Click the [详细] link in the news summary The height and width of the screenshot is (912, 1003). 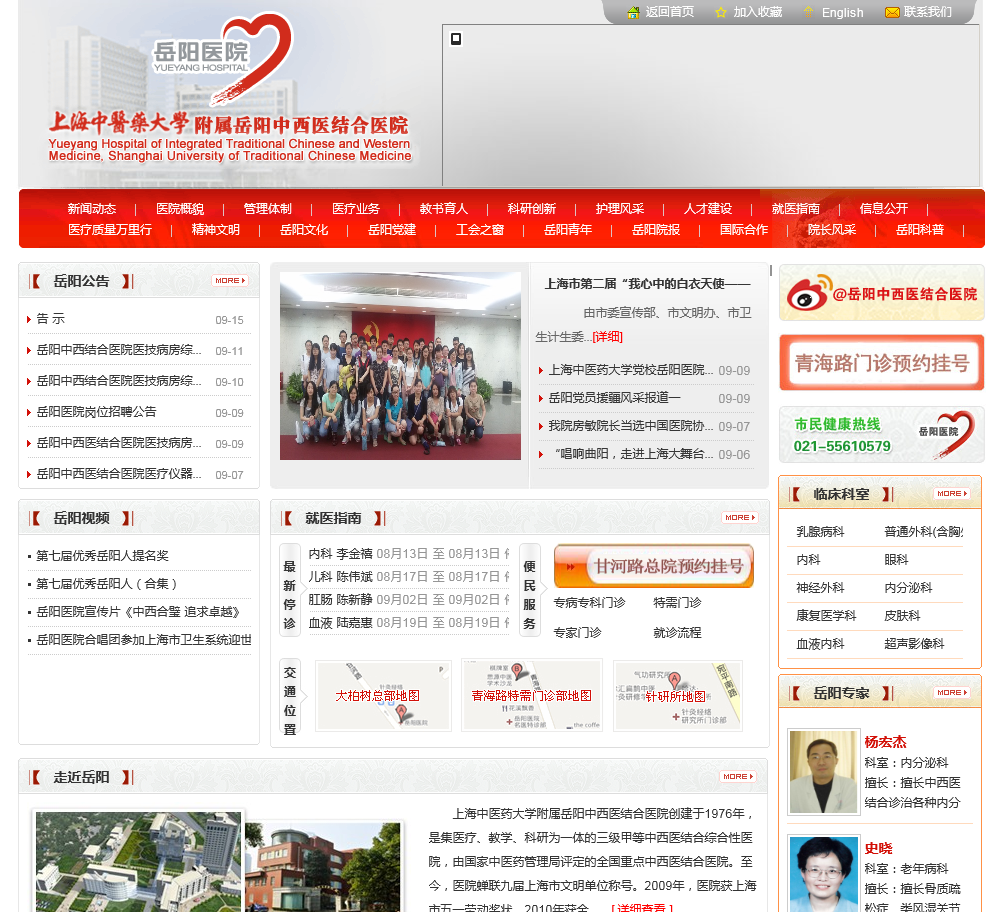pyautogui.click(x=607, y=337)
